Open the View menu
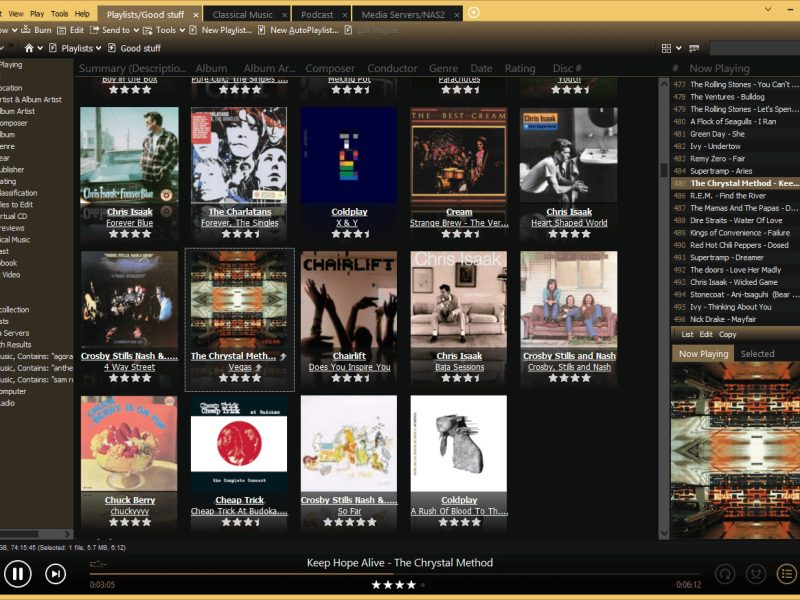Image resolution: width=800 pixels, height=600 pixels. [x=16, y=14]
